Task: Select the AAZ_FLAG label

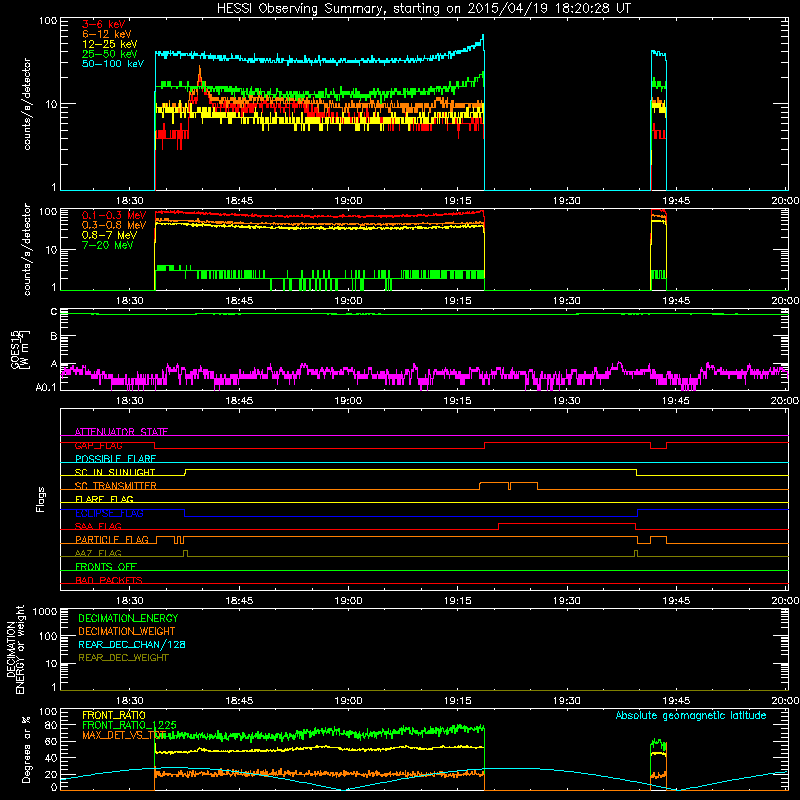Action: point(98,553)
